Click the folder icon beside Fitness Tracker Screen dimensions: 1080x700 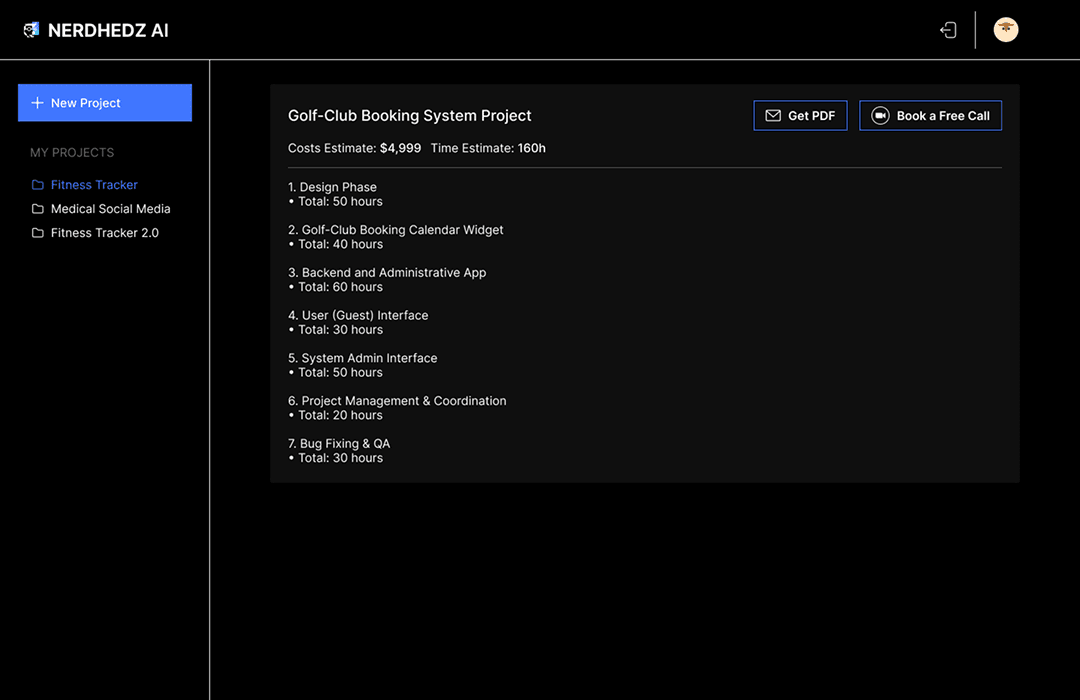click(37, 184)
